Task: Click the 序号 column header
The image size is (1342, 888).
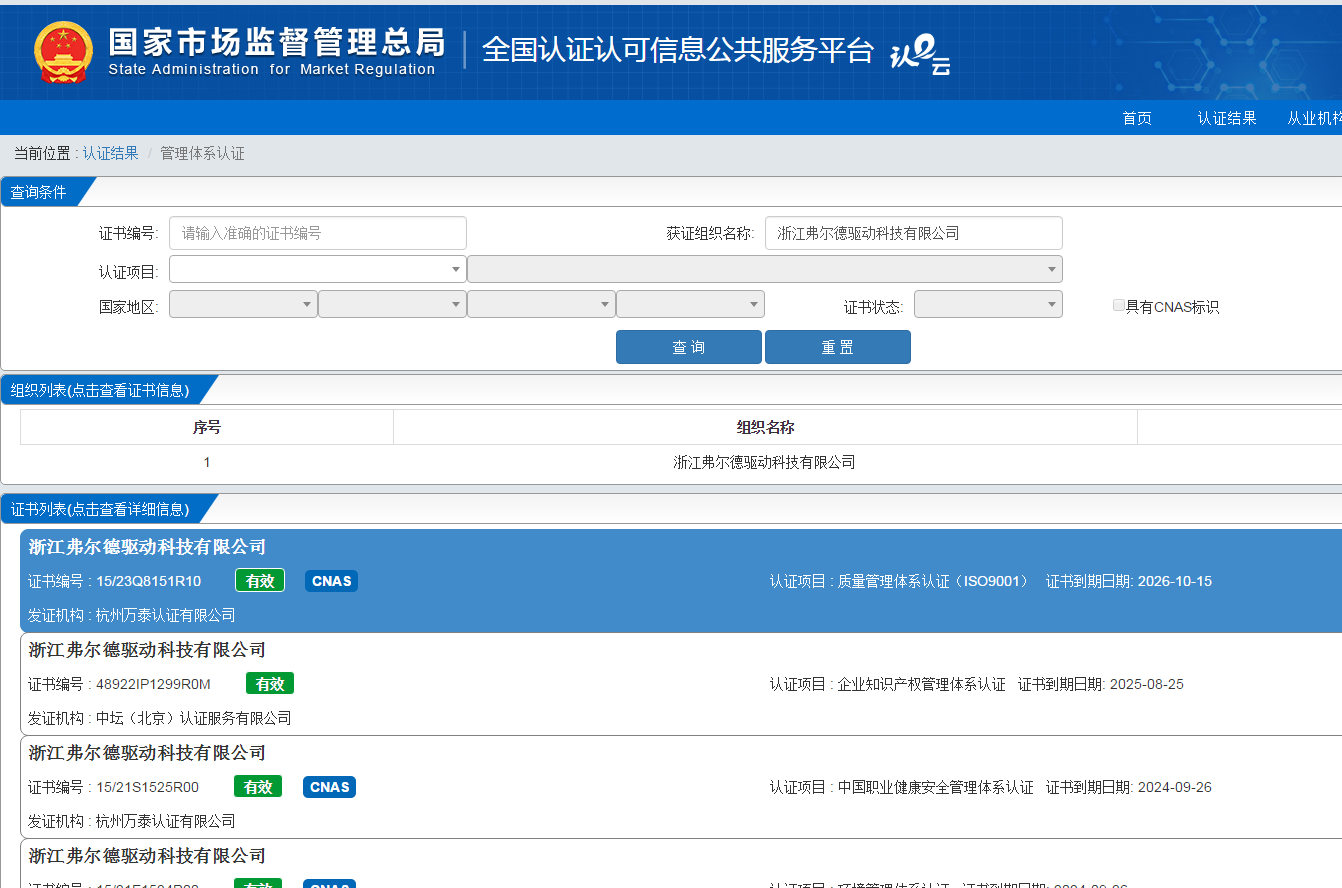Action: pos(207,427)
